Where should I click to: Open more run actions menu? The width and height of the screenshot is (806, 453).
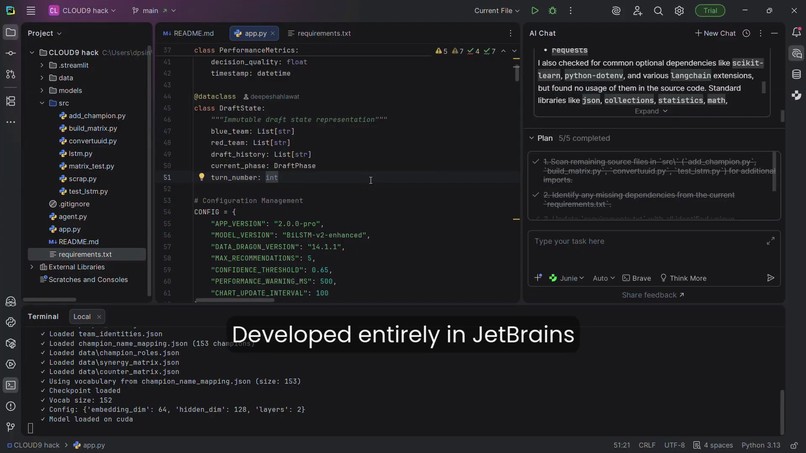[571, 10]
